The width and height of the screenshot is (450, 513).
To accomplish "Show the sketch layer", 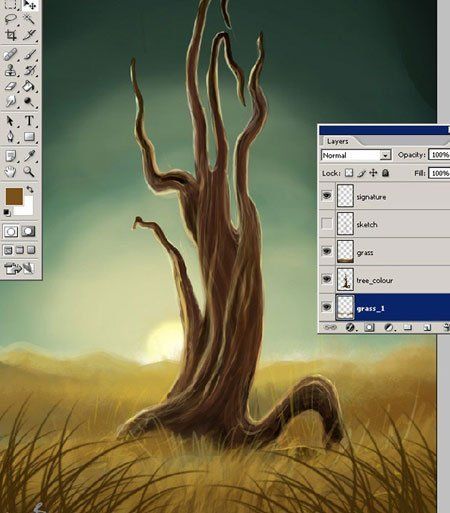I will click(327, 224).
